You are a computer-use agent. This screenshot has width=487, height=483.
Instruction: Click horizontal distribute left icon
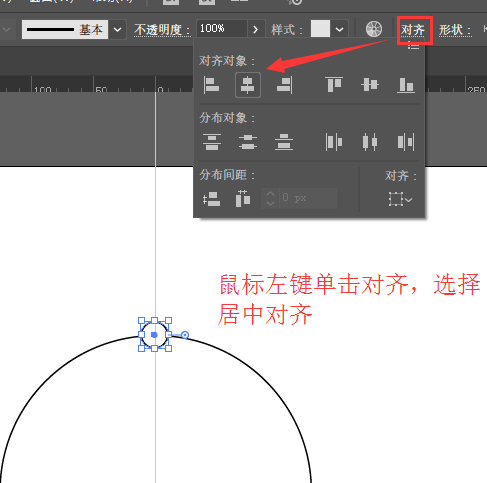(334, 142)
